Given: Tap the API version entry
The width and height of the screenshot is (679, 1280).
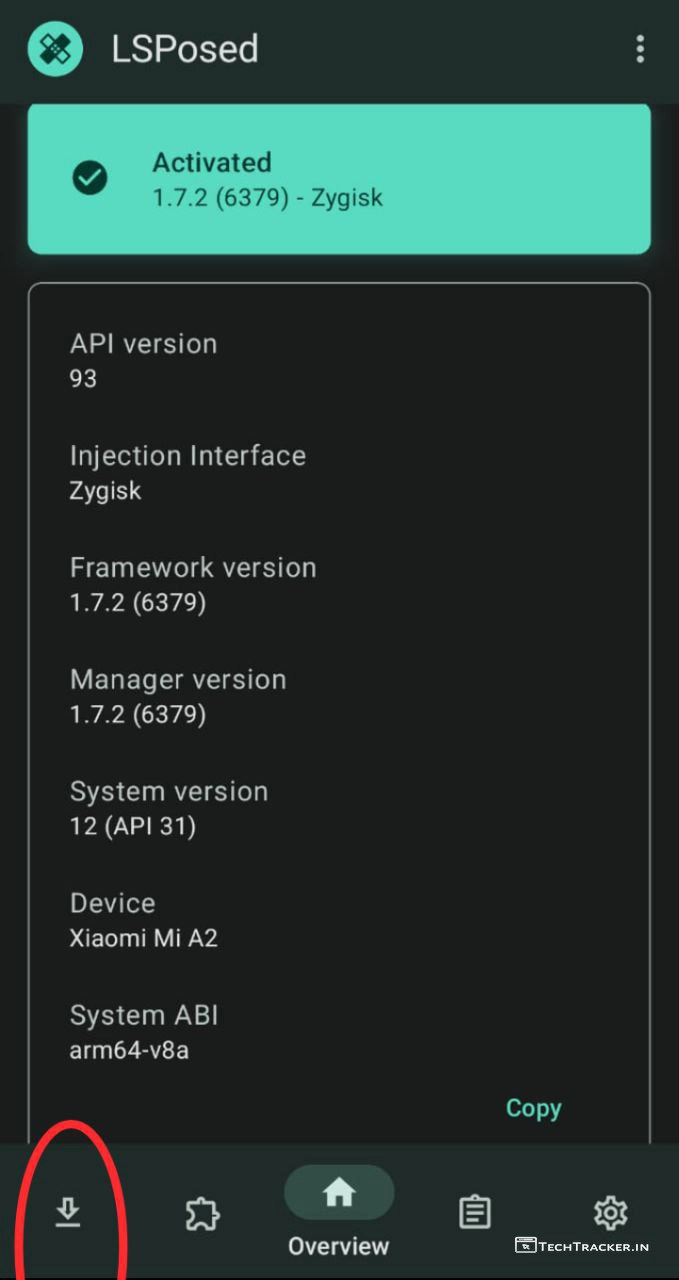Looking at the screenshot, I should [143, 360].
